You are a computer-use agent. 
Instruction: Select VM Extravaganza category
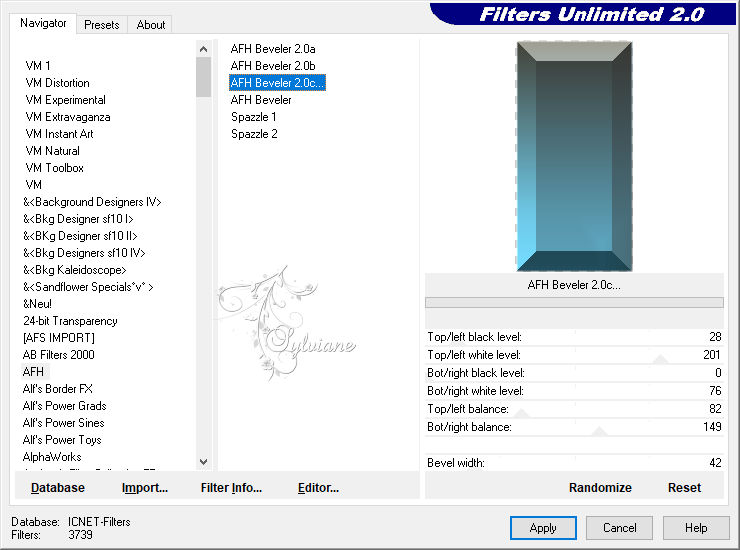(68, 117)
